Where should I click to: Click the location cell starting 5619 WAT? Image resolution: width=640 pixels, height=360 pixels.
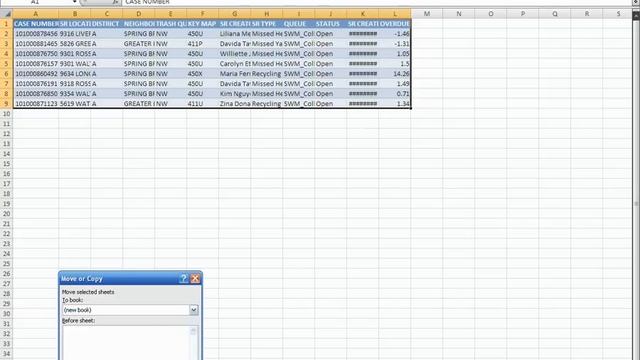pos(75,104)
